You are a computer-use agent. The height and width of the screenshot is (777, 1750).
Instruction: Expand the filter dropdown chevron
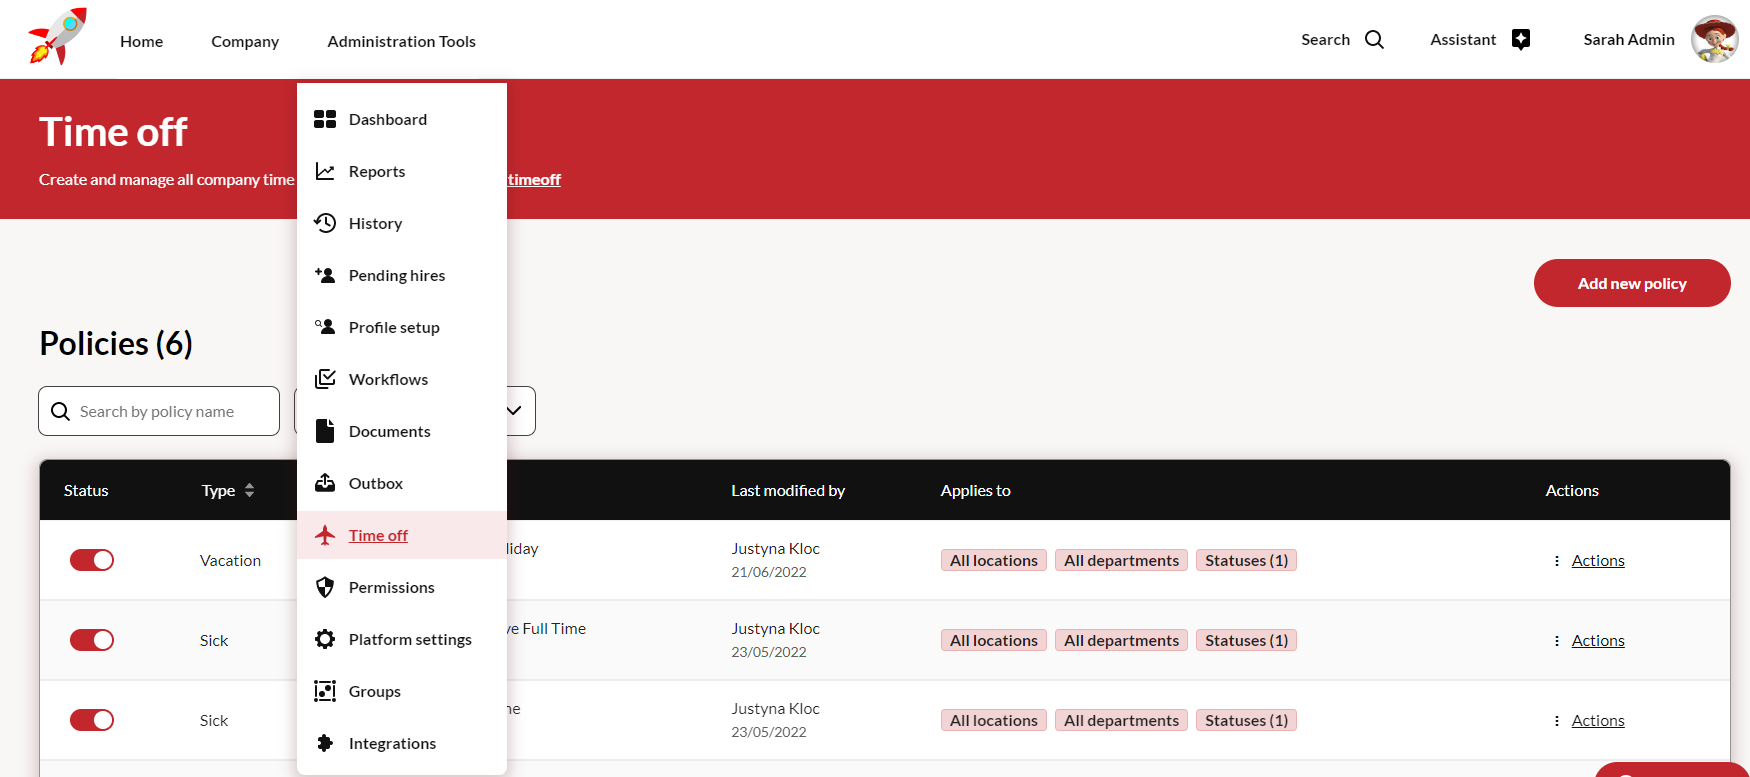tap(514, 411)
